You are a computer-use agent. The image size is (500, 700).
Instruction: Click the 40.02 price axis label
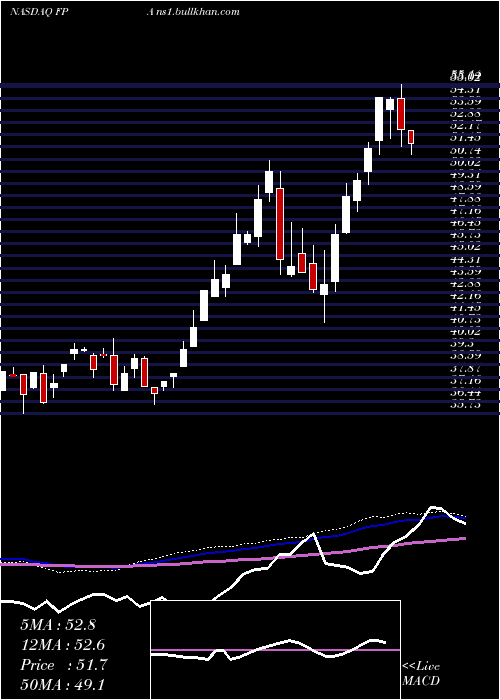click(x=465, y=332)
